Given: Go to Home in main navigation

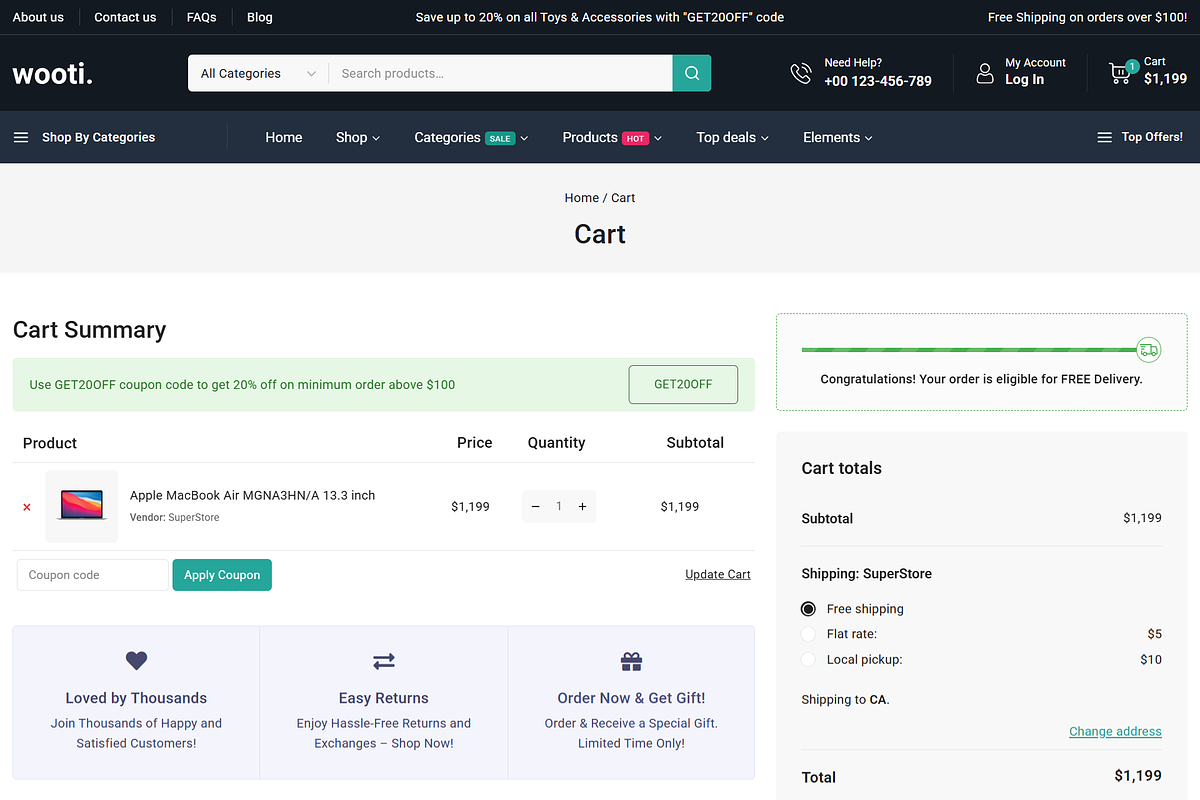Looking at the screenshot, I should tap(284, 138).
